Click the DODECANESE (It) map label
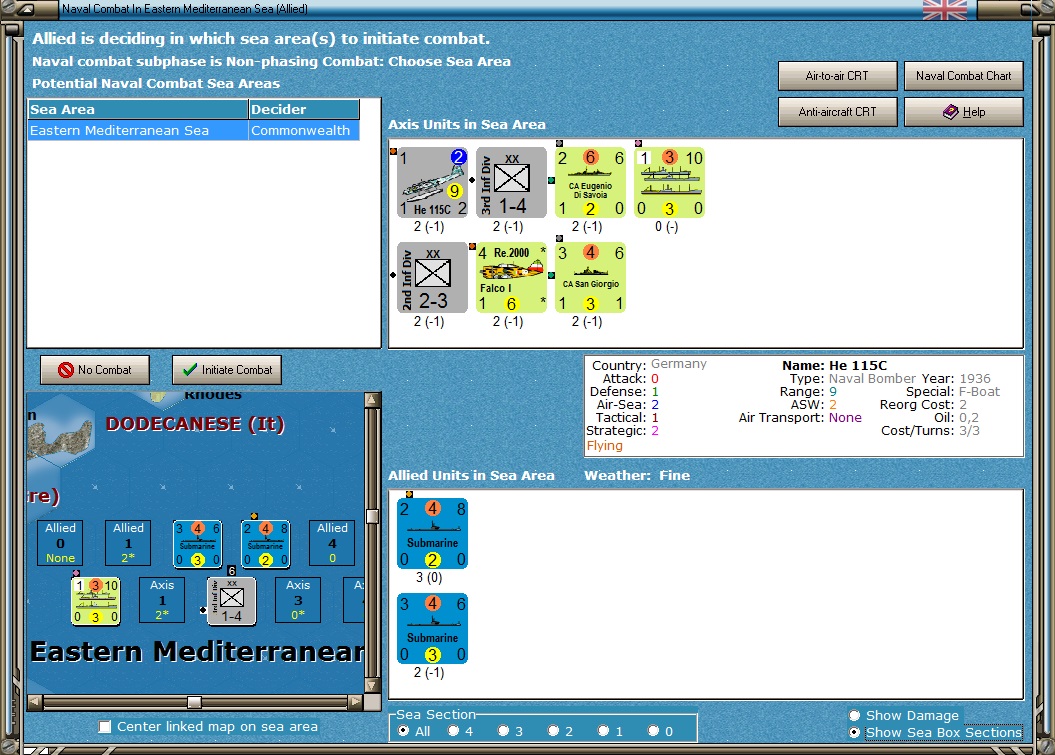 [x=195, y=424]
